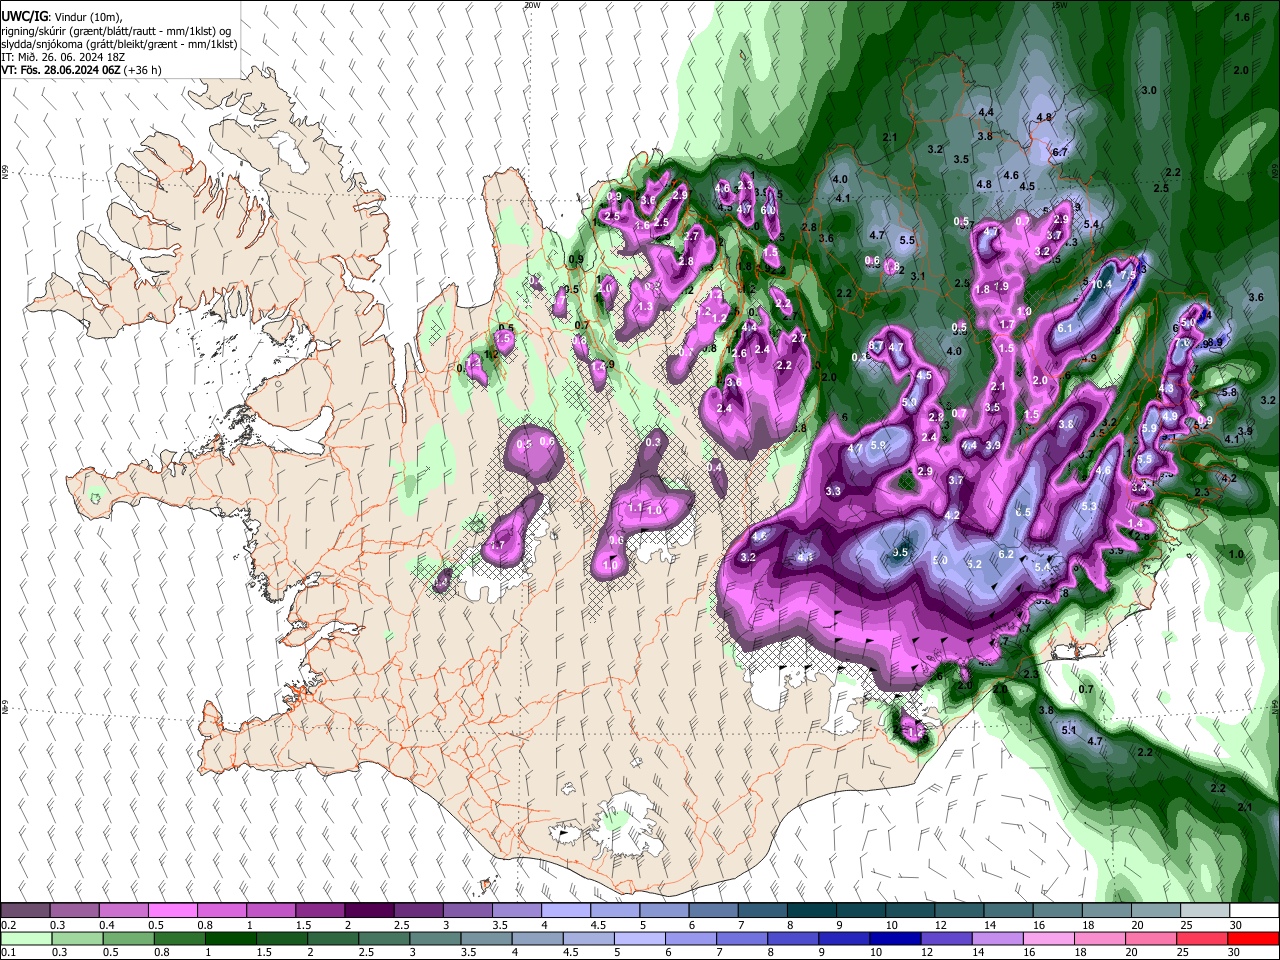Click the '0.2' label starting the snow scale
This screenshot has width=1280, height=960.
click(9, 925)
